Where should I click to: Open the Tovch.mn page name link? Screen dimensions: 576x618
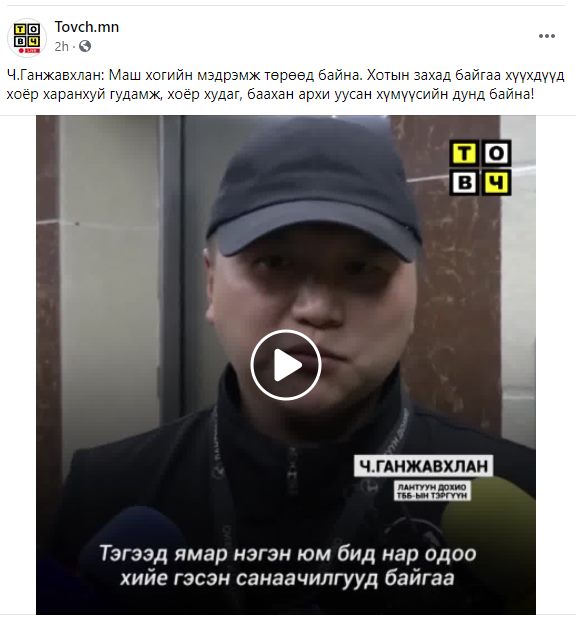(87, 27)
